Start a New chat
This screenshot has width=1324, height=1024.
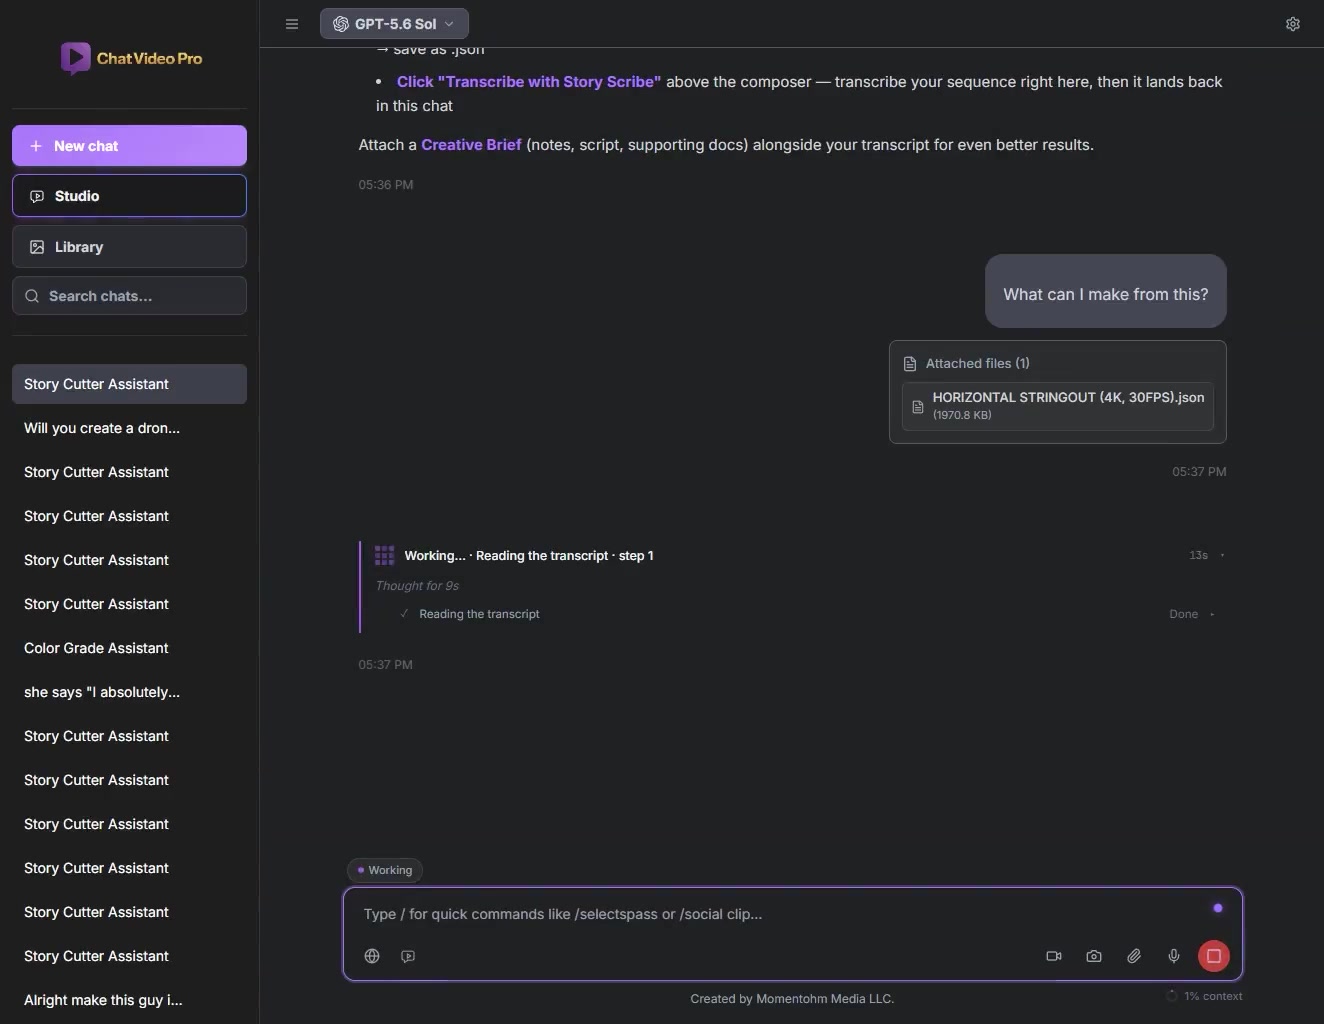129,146
